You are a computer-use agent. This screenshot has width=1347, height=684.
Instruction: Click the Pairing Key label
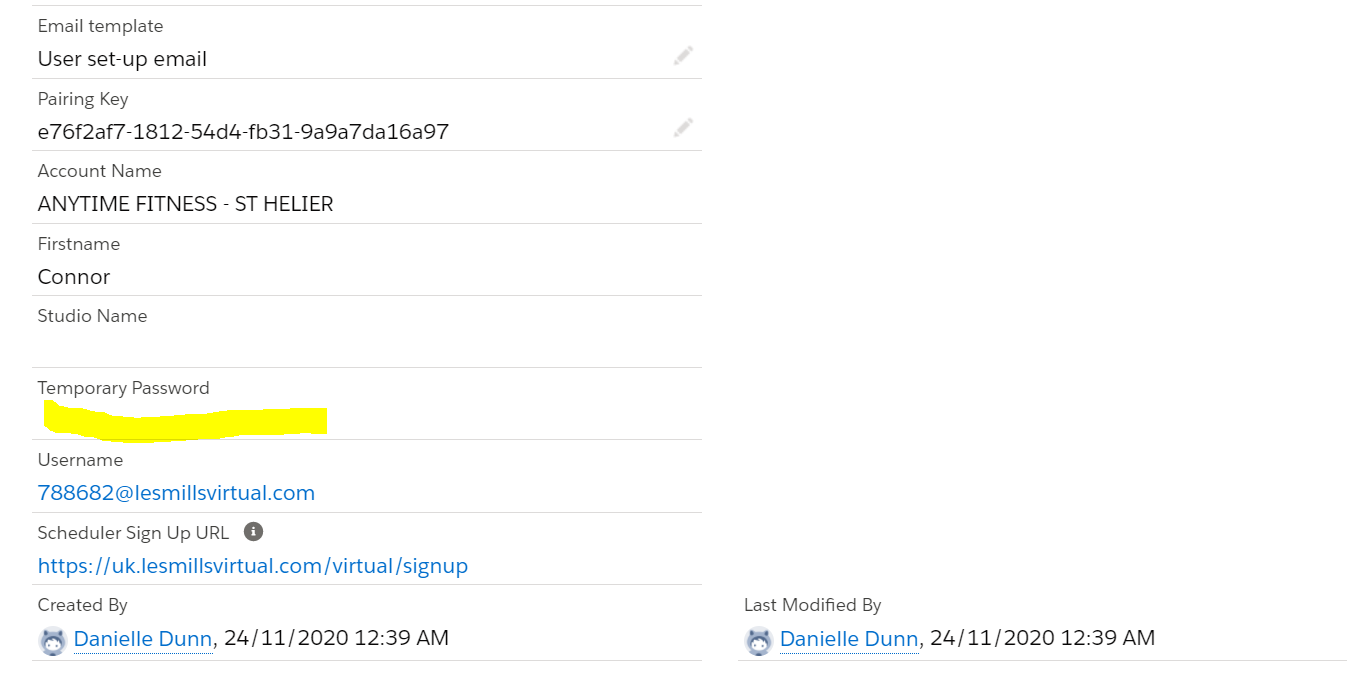point(83,99)
